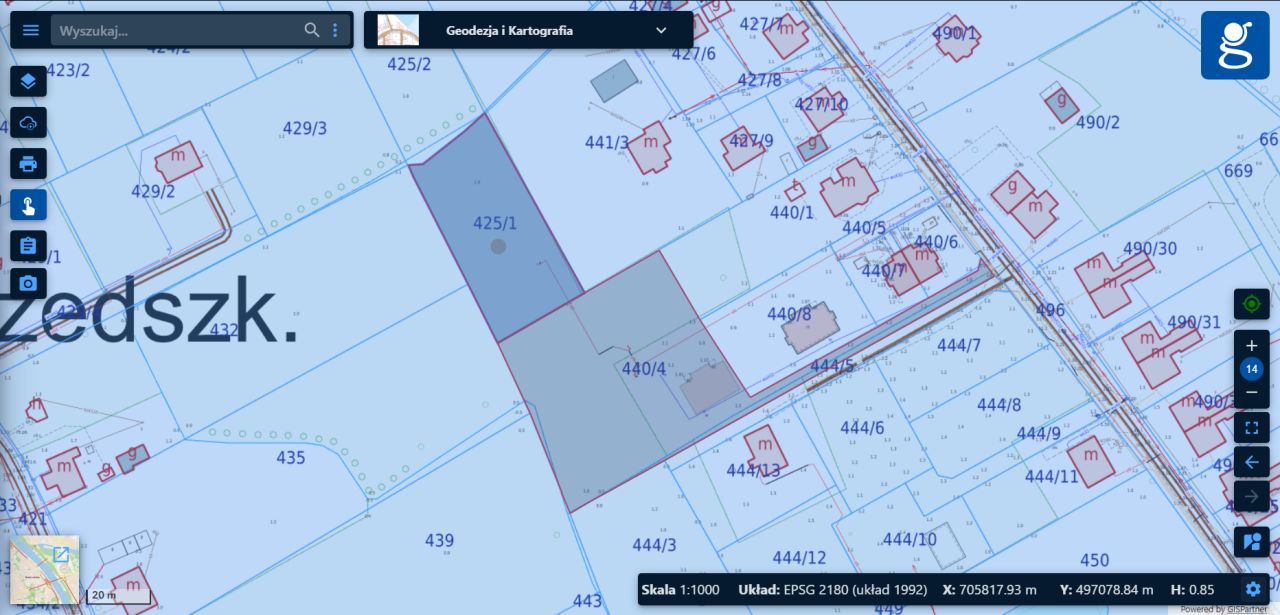
Task: Click the H: 0.85 height value
Action: 1191,590
